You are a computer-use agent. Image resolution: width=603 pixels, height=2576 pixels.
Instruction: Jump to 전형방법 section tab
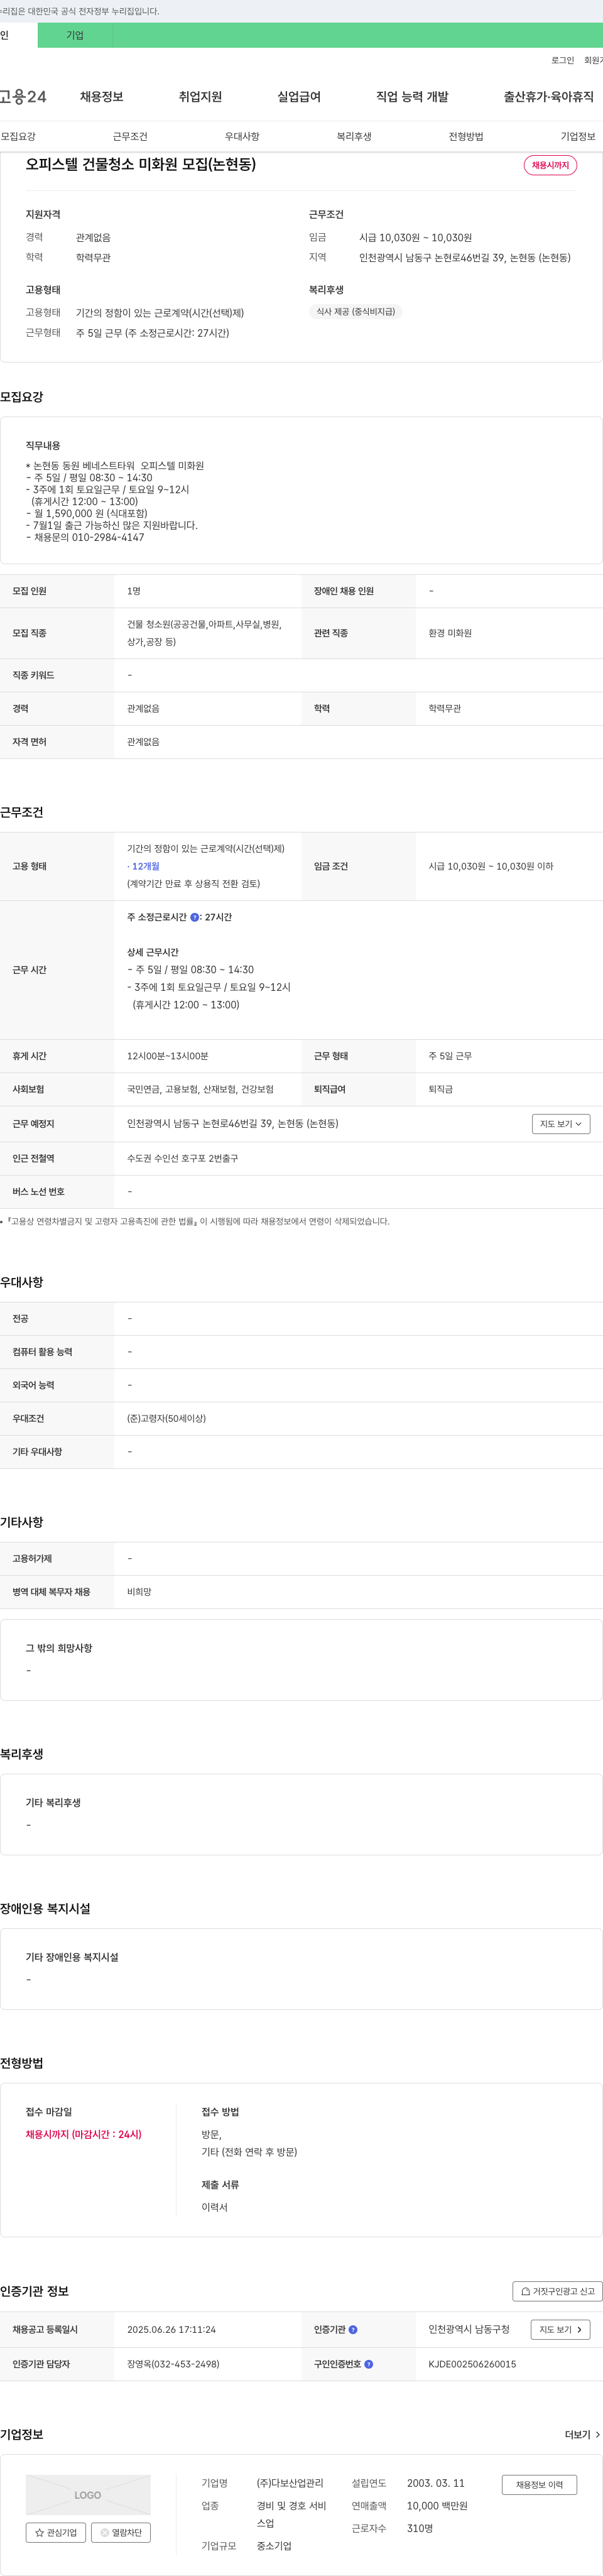pos(466,136)
